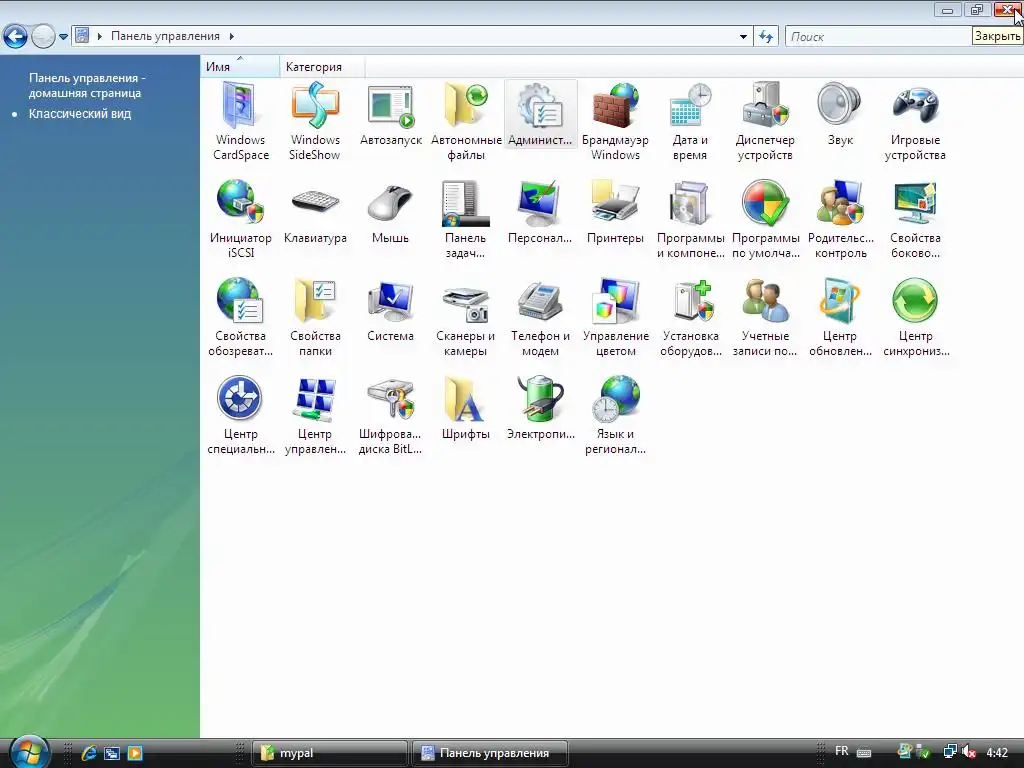Viewport: 1024px width, 768px height.
Task: Open Свойства обозревателя icon
Action: point(240,317)
